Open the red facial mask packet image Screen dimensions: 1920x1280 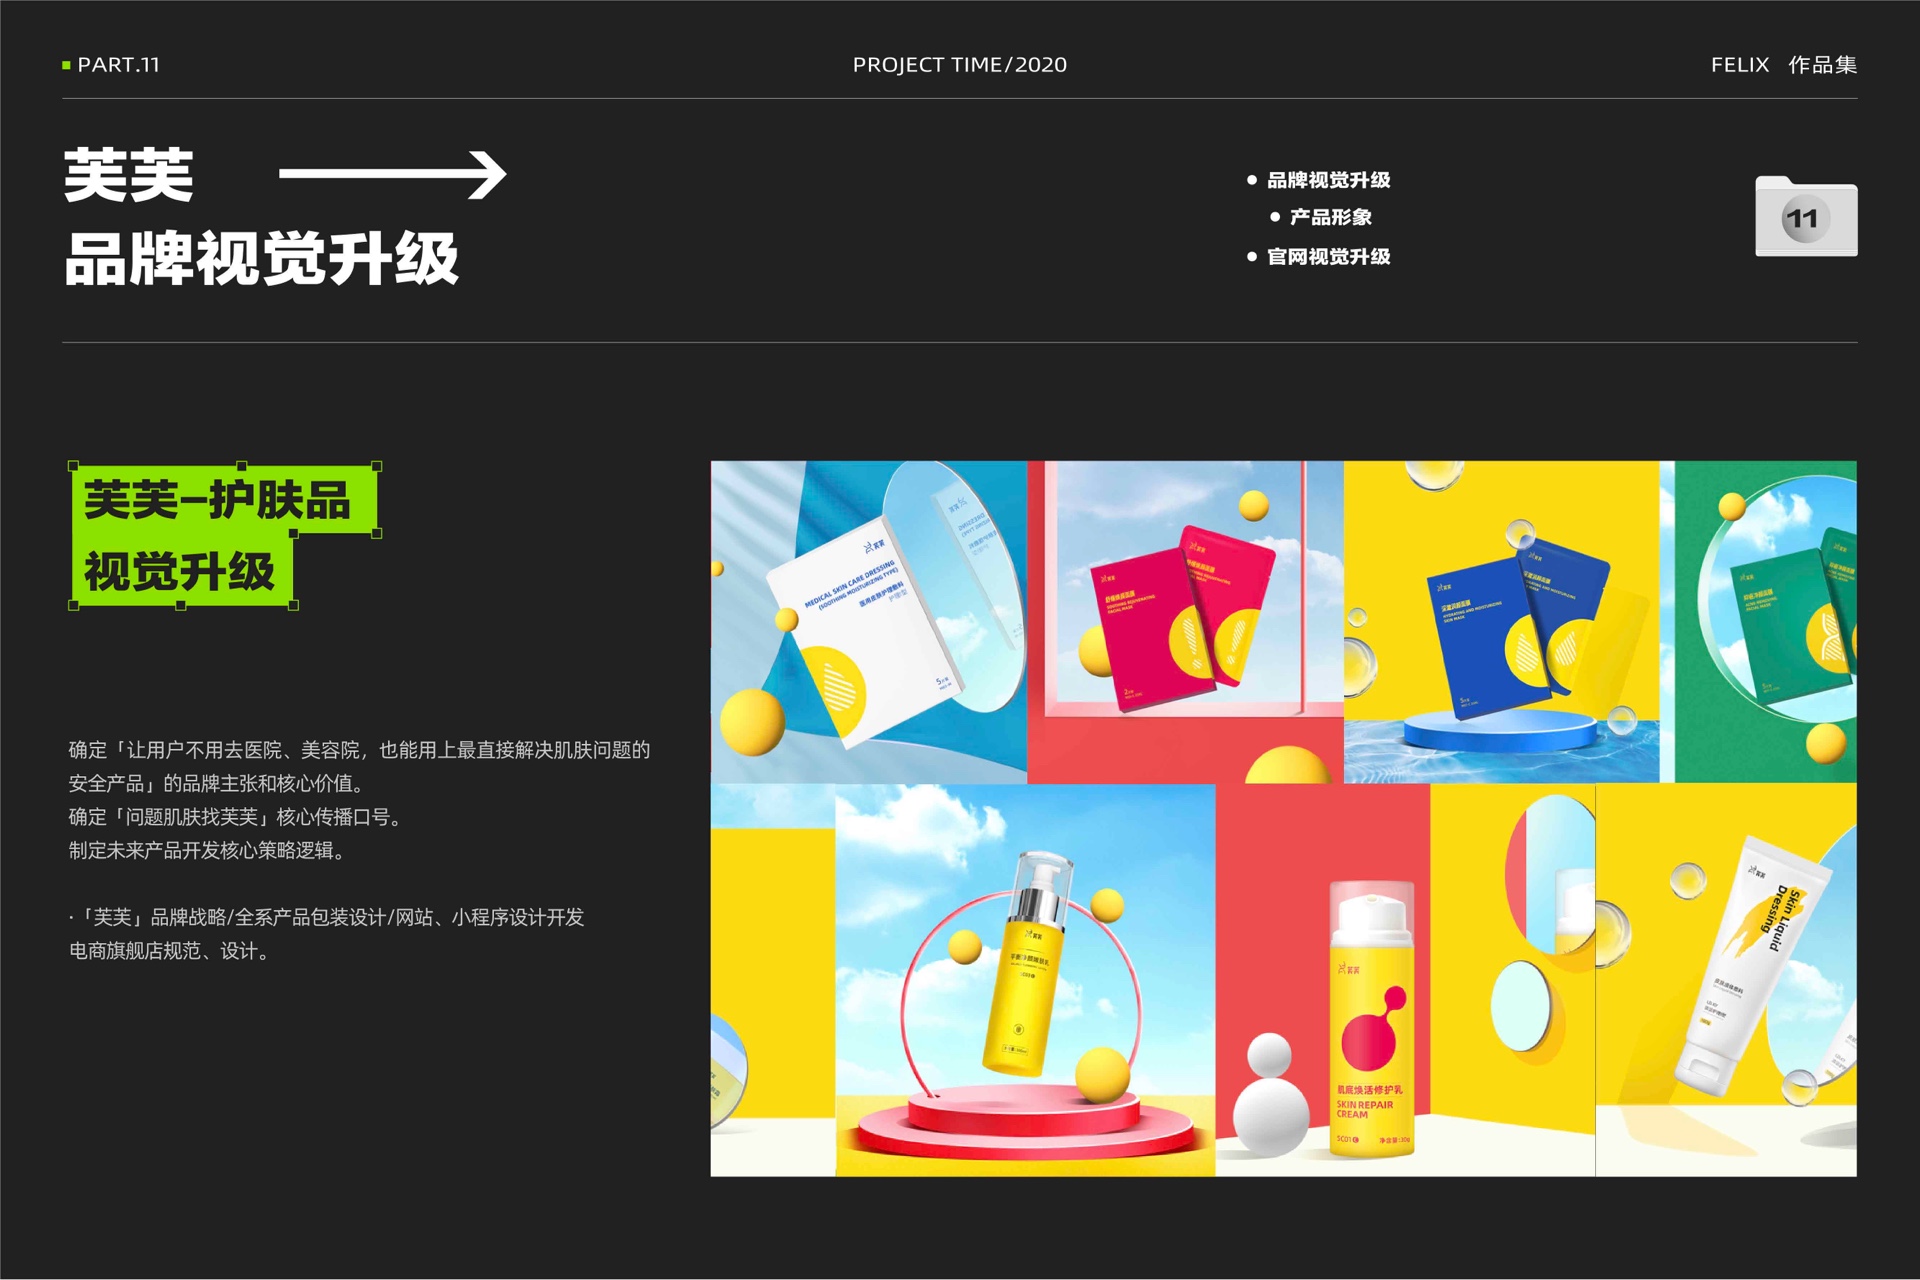pos(1185,622)
